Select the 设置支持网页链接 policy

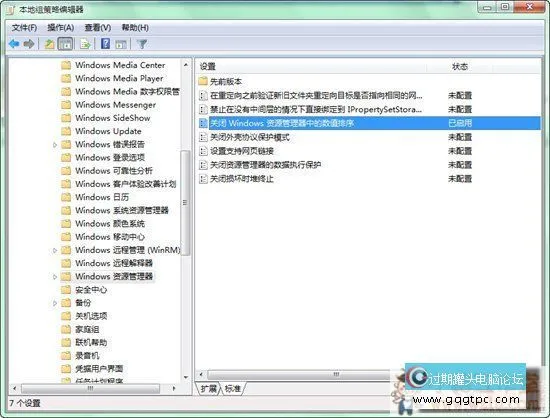tap(242, 151)
